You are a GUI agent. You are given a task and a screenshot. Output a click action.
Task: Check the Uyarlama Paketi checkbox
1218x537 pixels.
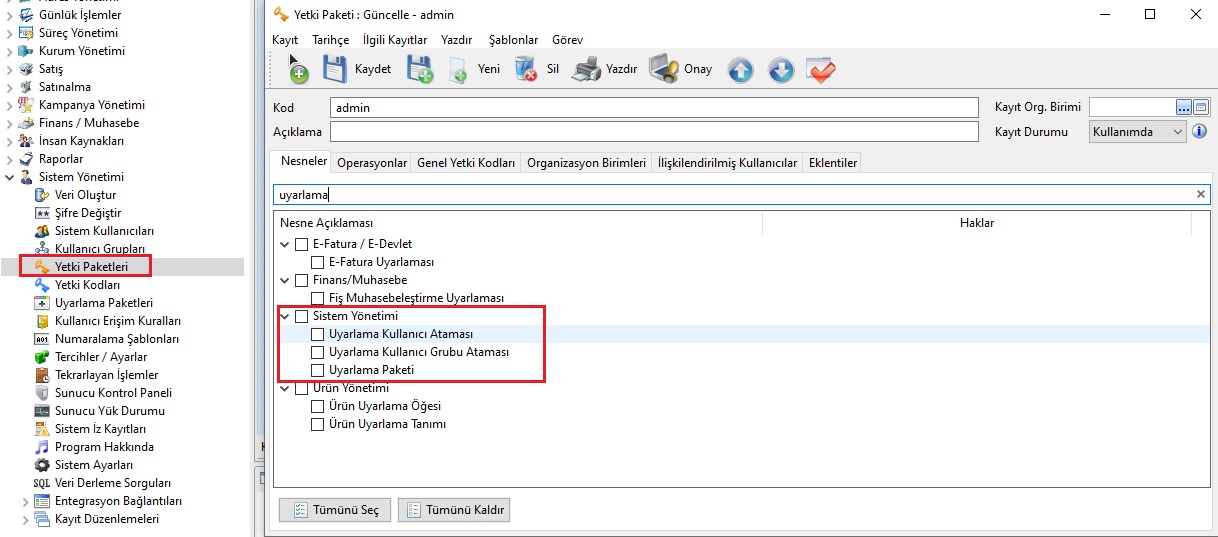tap(318, 370)
